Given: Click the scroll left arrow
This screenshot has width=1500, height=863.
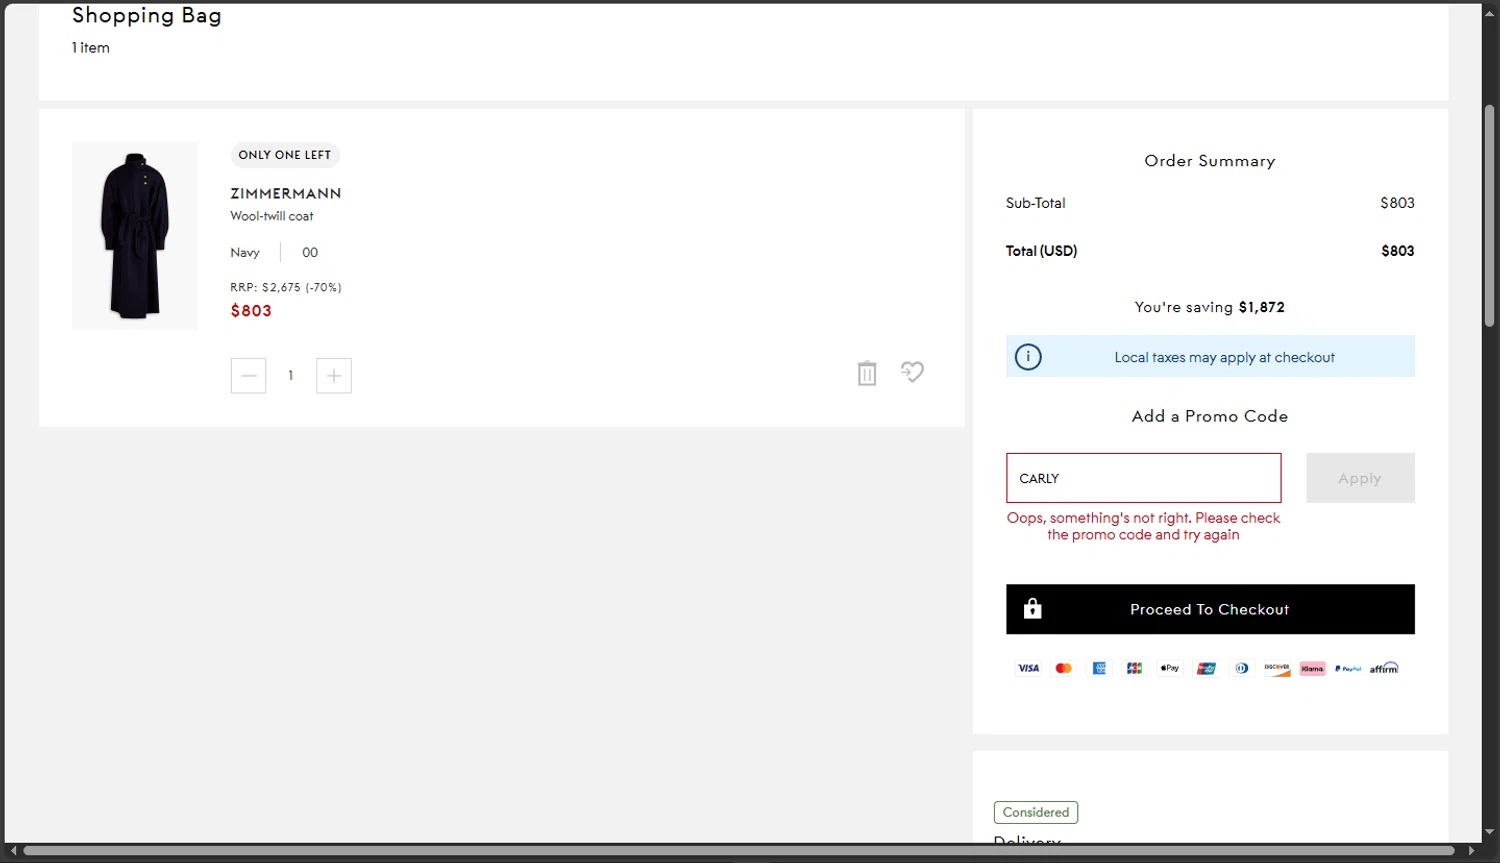Looking at the screenshot, I should point(13,851).
